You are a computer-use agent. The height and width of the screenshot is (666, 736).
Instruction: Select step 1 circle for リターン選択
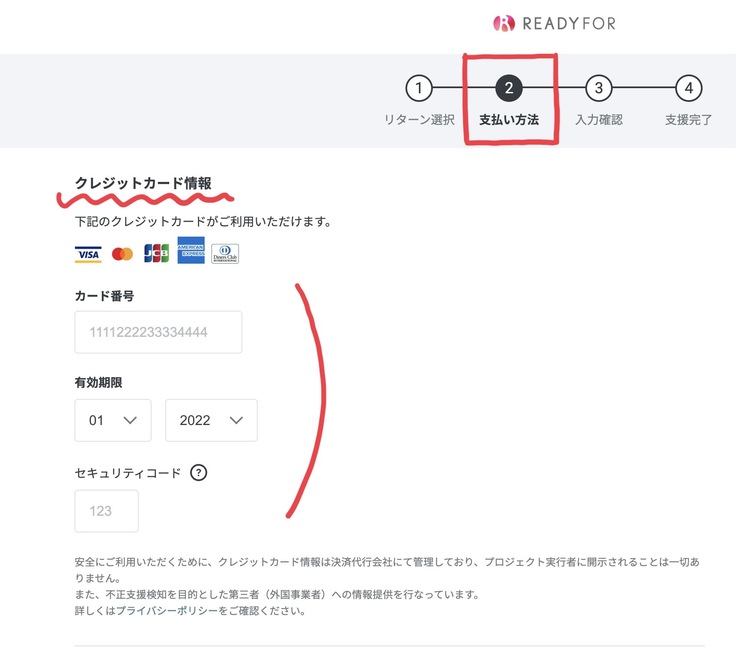click(x=419, y=89)
